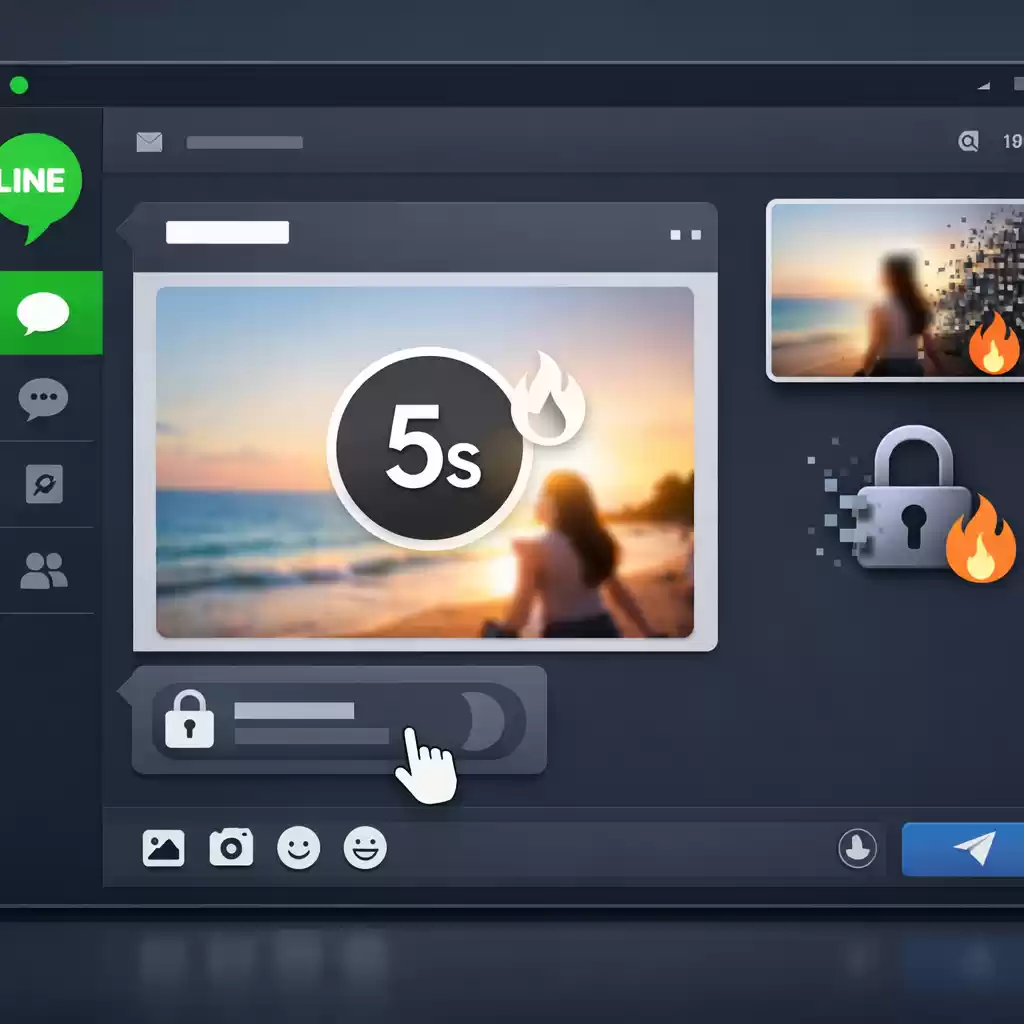Screen dimensions: 1024x1024
Task: Click the large padlock with flame
Action: (x=915, y=505)
